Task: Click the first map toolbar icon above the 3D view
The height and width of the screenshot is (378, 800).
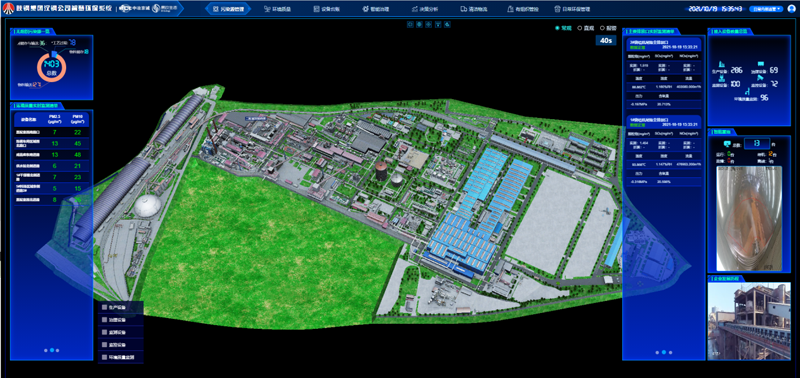Action: (x=409, y=24)
